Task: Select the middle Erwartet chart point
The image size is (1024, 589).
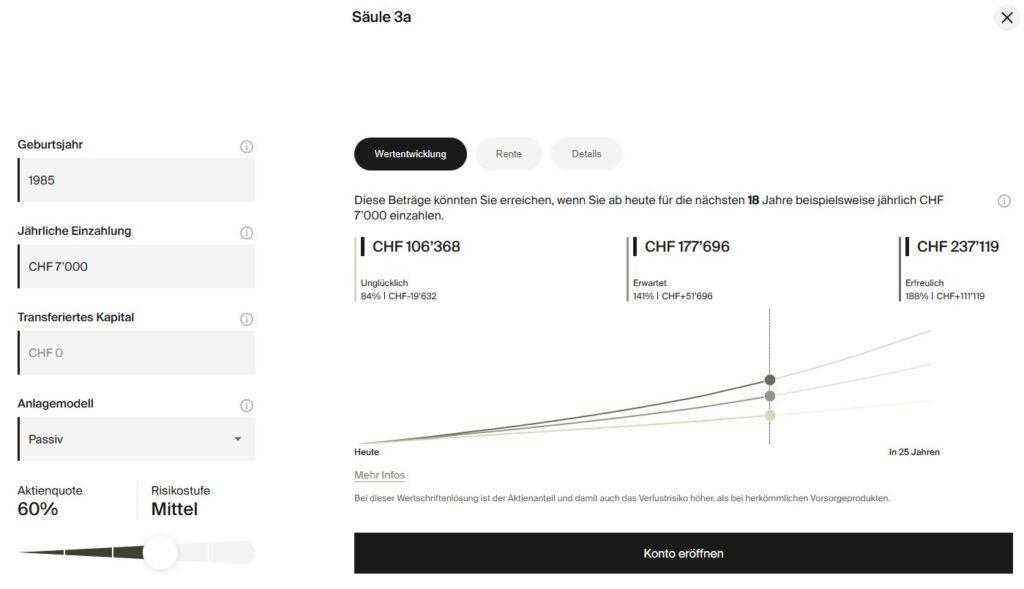Action: click(770, 396)
